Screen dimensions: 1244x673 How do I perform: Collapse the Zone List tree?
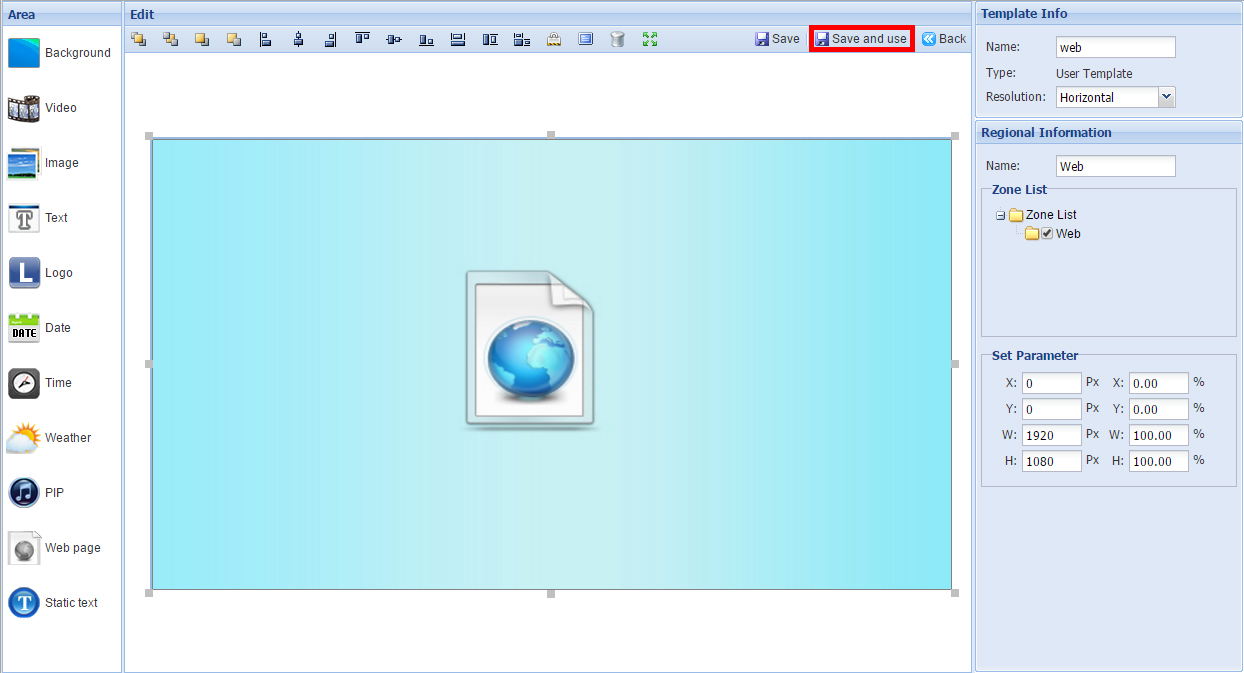(1001, 214)
